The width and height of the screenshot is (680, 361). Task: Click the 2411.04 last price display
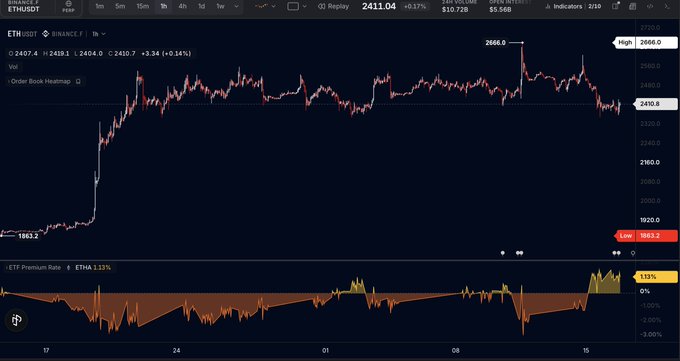pos(379,7)
